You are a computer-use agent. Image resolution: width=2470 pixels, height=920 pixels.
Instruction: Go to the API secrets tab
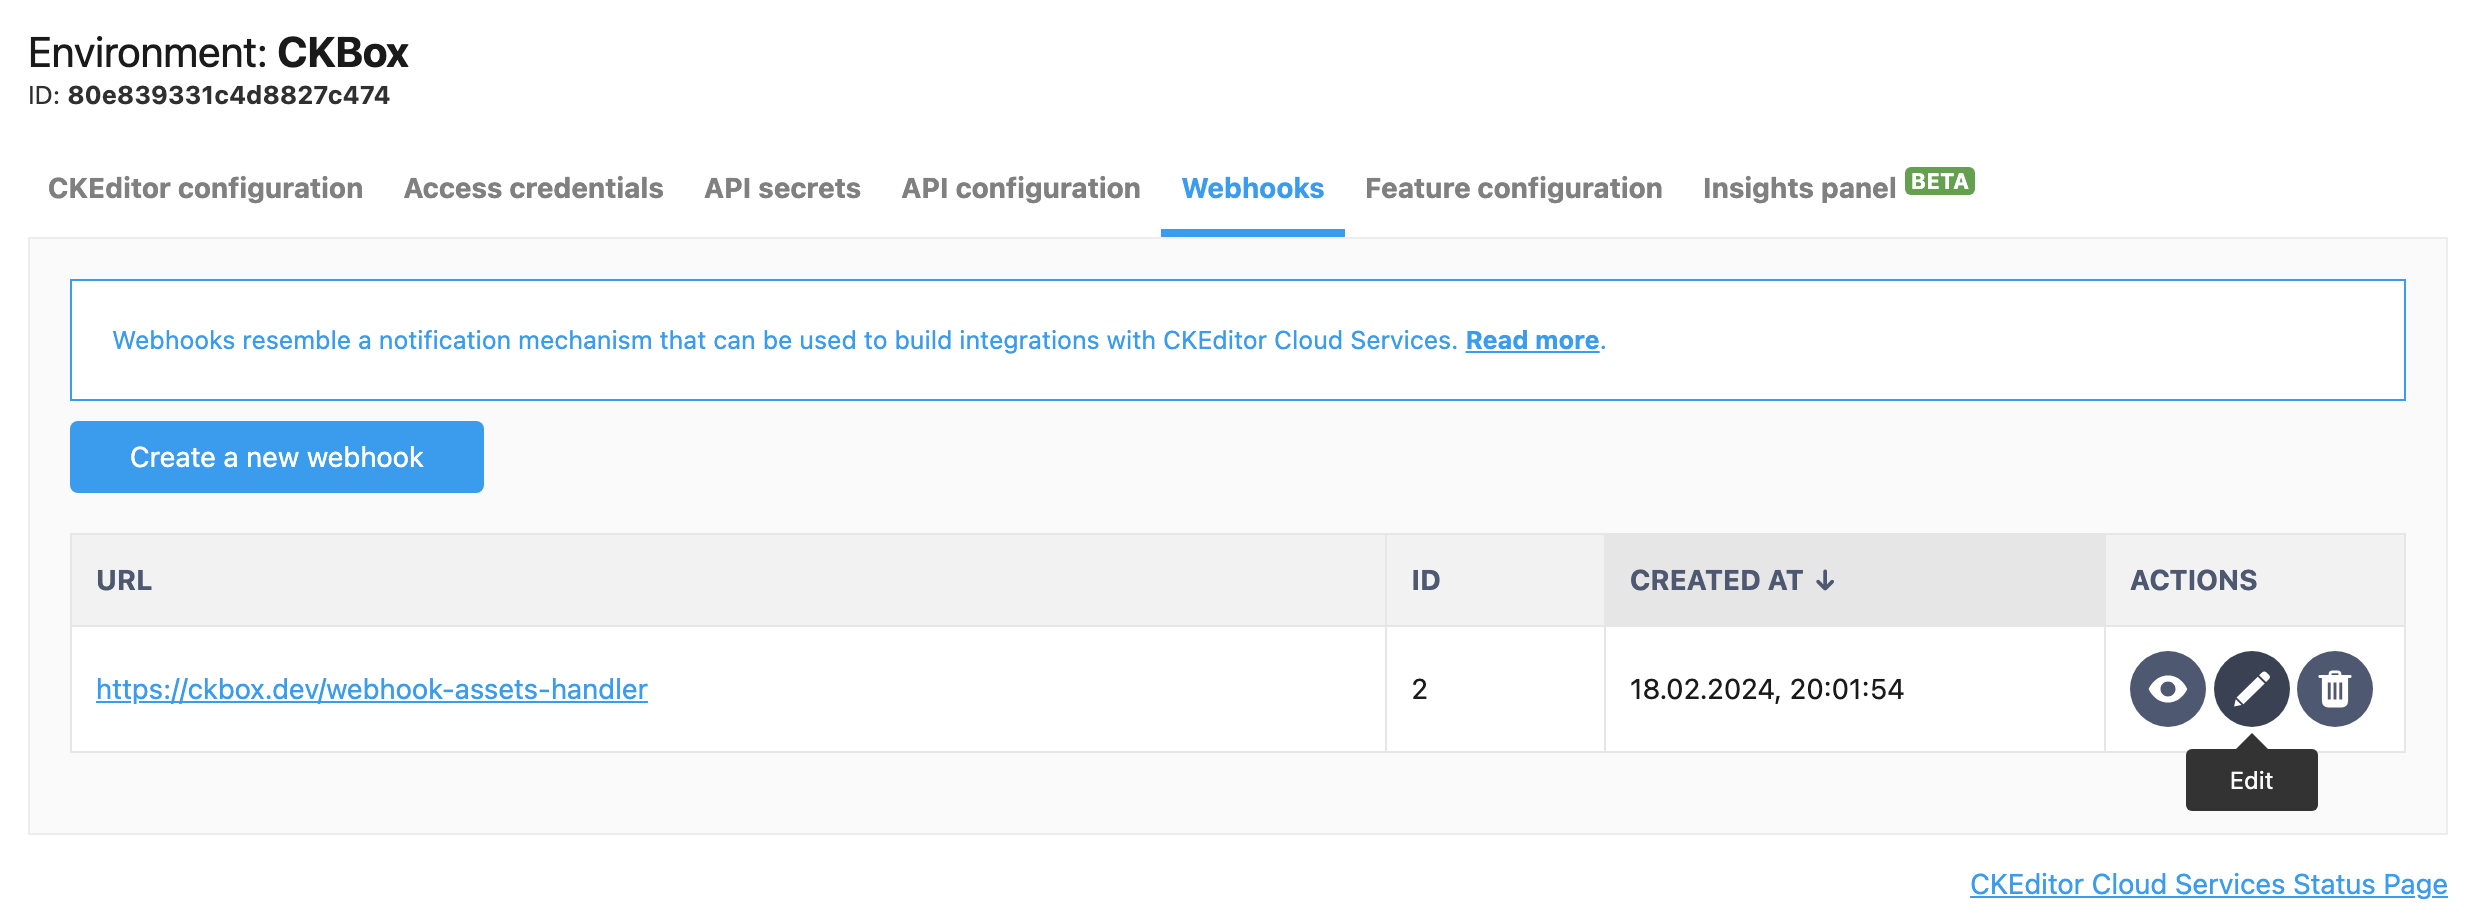tap(782, 189)
